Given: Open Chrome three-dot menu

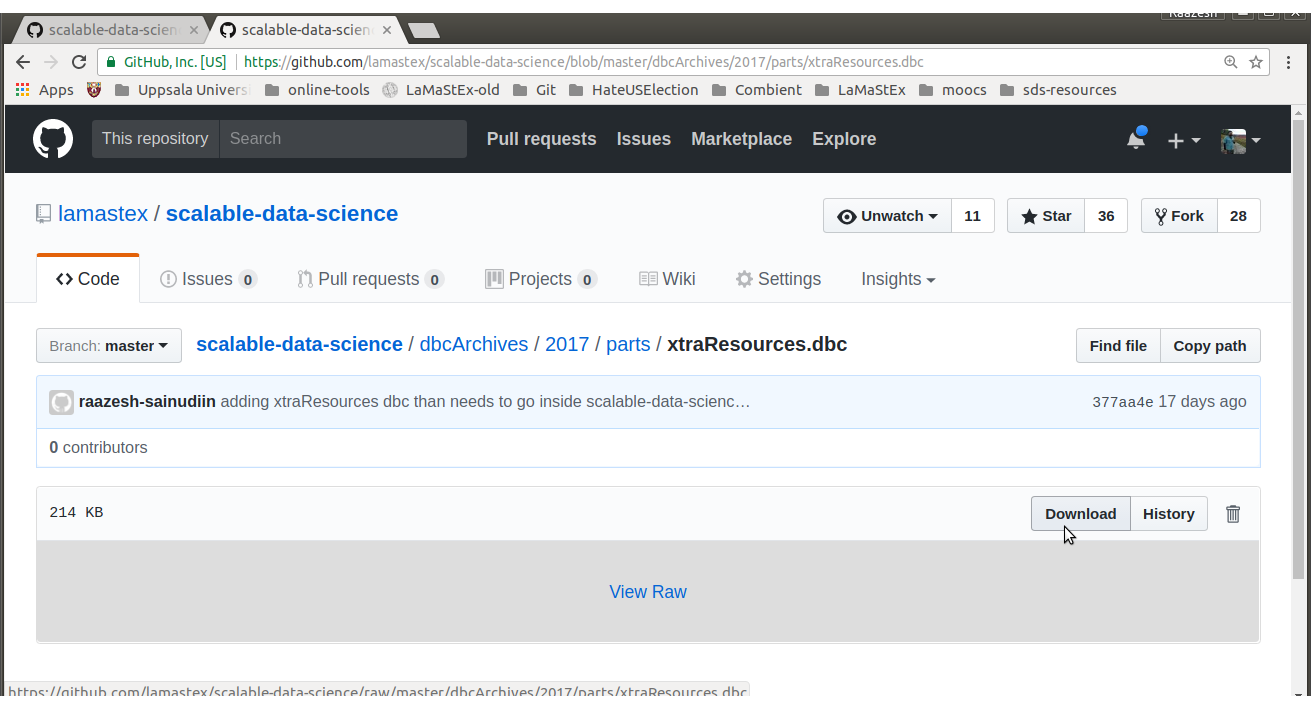Looking at the screenshot, I should [1290, 62].
